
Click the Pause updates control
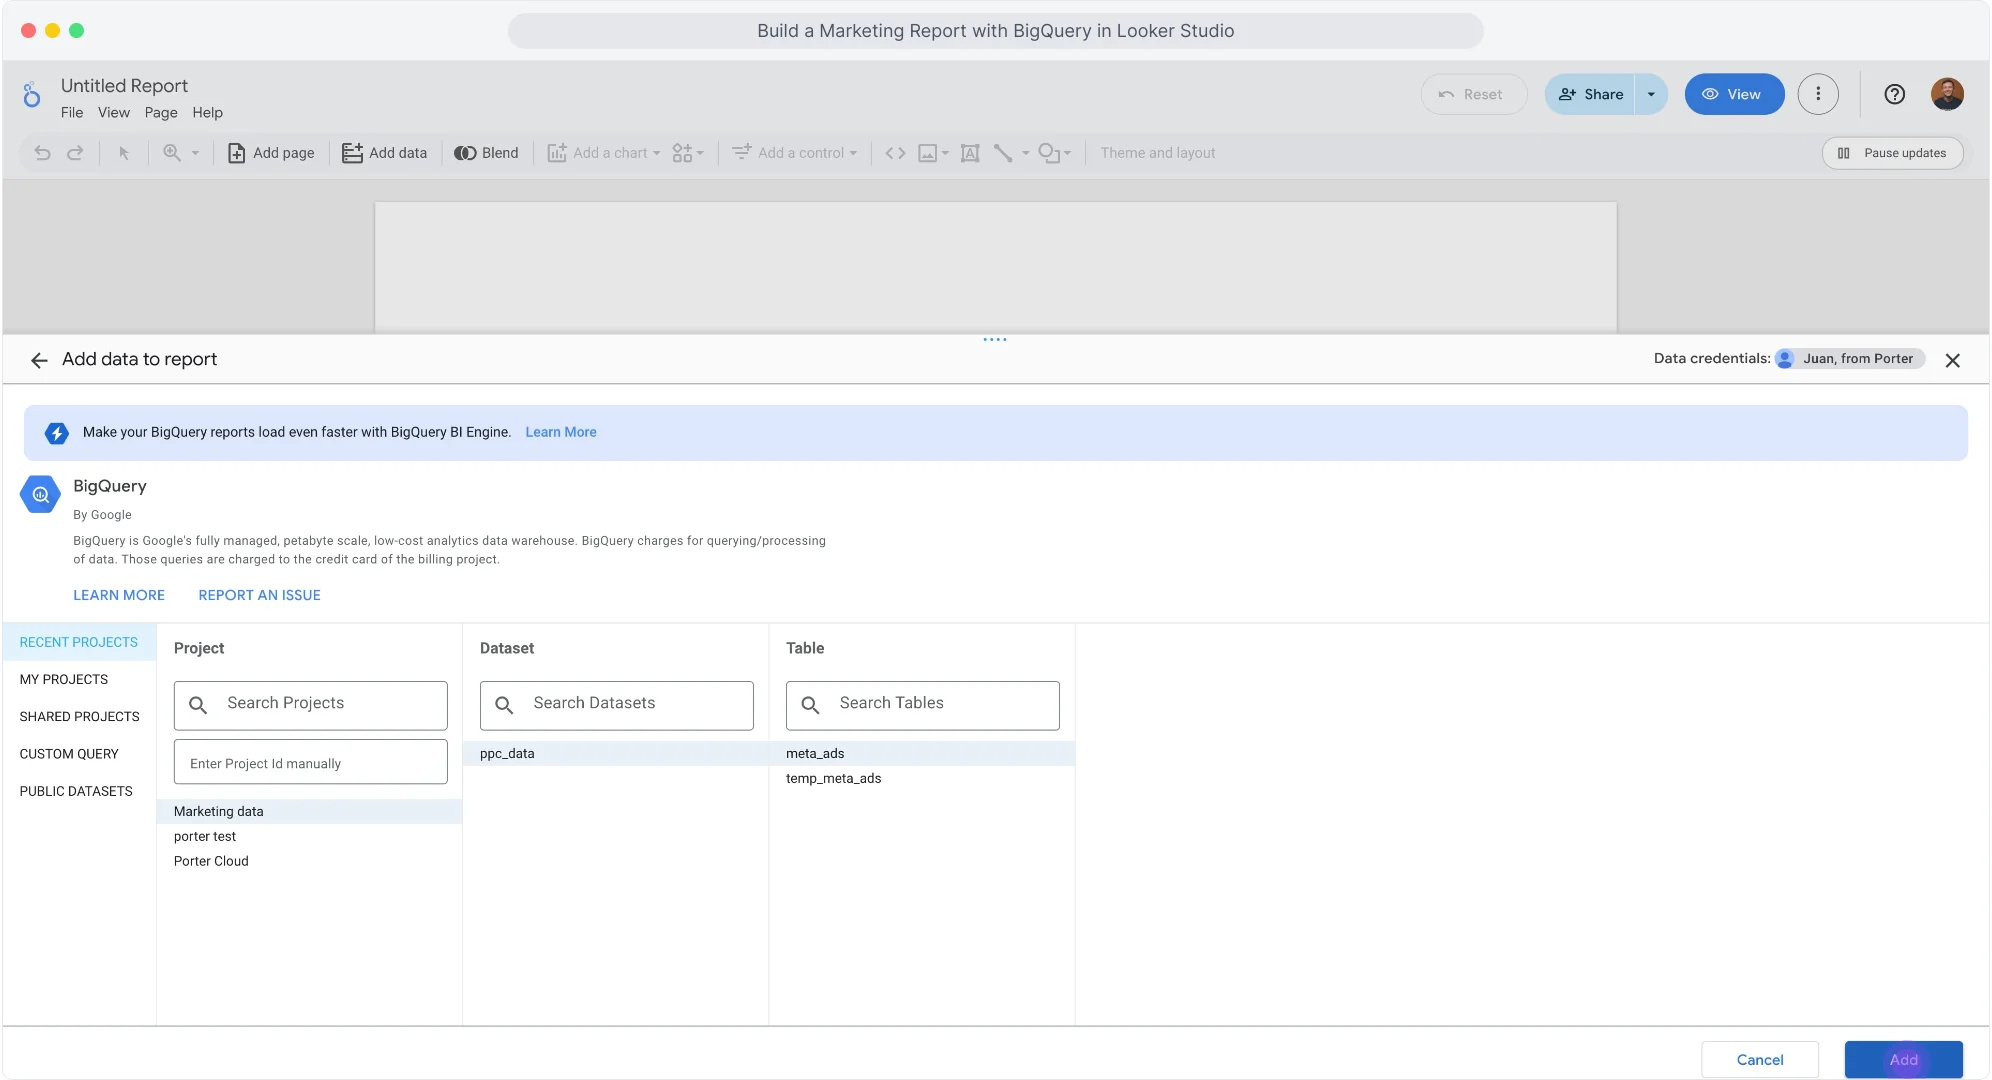coord(1893,152)
